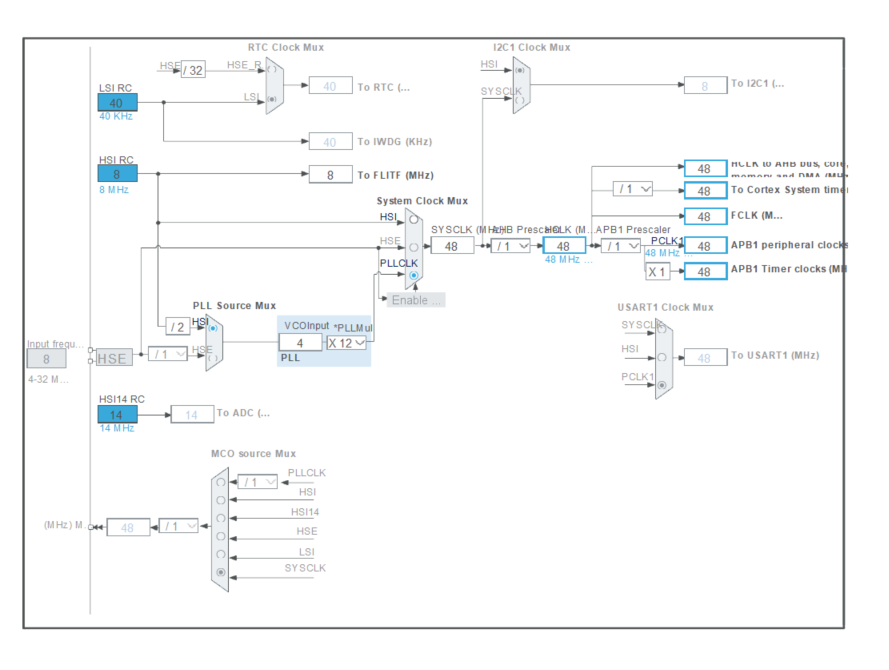Image resolution: width=889 pixels, height=670 pixels.
Task: Click the To Cortex System timer 48 field
Action: (x=705, y=190)
